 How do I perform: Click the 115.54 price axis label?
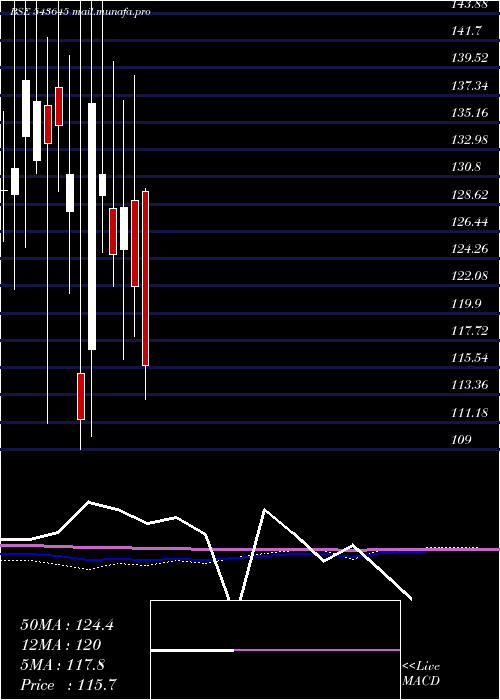tap(470, 358)
